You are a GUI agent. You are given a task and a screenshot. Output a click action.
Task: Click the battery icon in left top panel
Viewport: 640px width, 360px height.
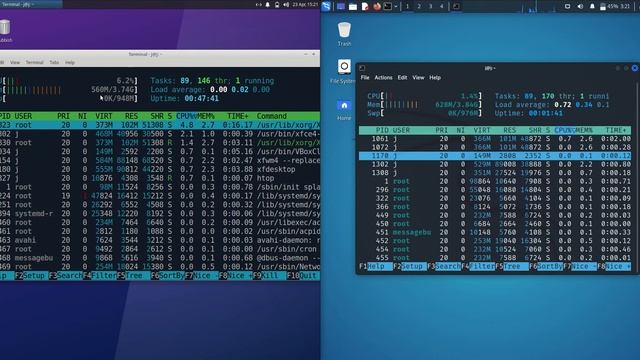click(x=277, y=4)
